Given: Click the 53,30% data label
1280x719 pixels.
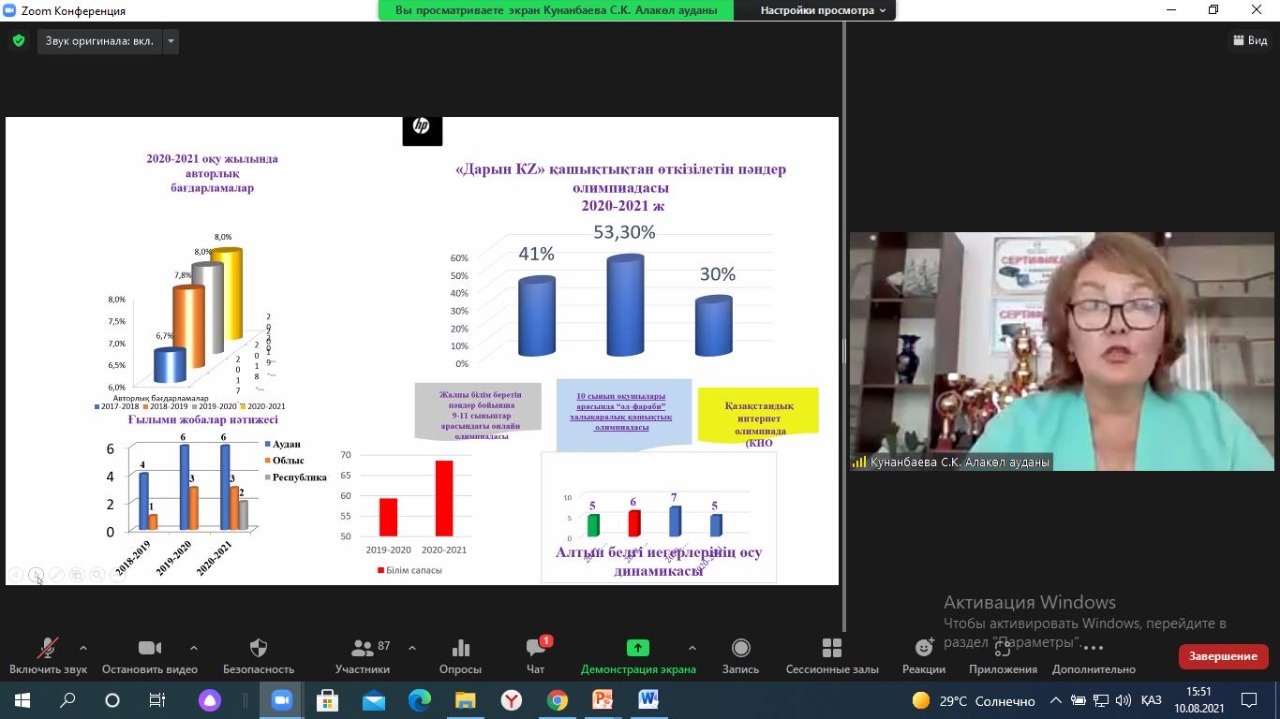Looking at the screenshot, I should coord(624,232).
